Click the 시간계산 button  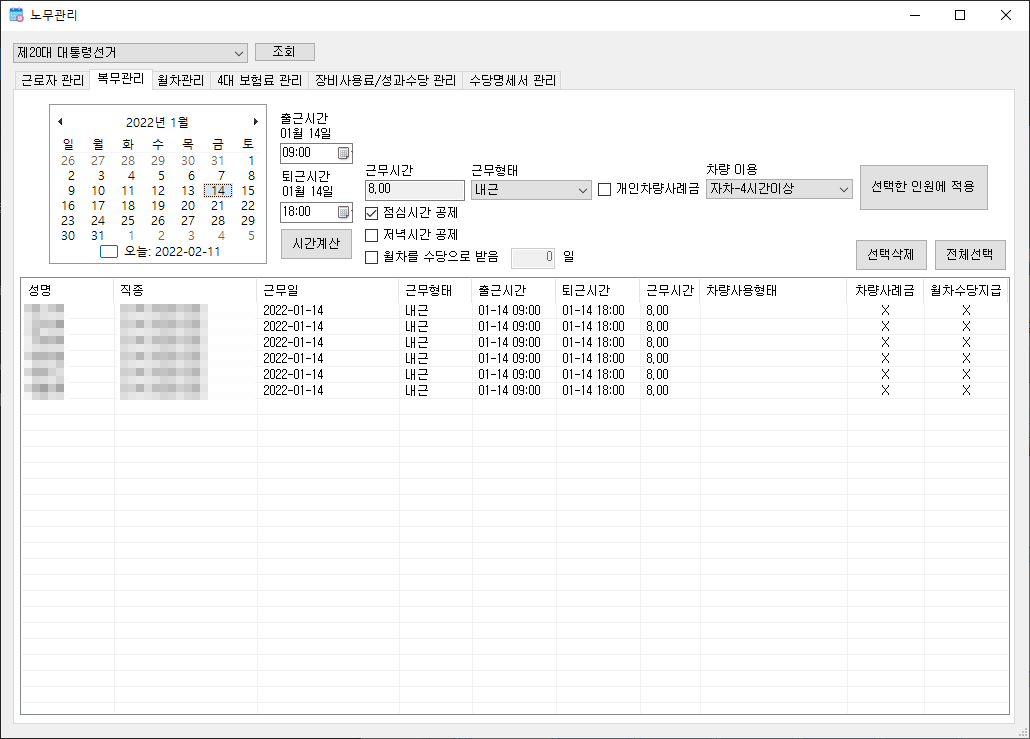pos(316,244)
